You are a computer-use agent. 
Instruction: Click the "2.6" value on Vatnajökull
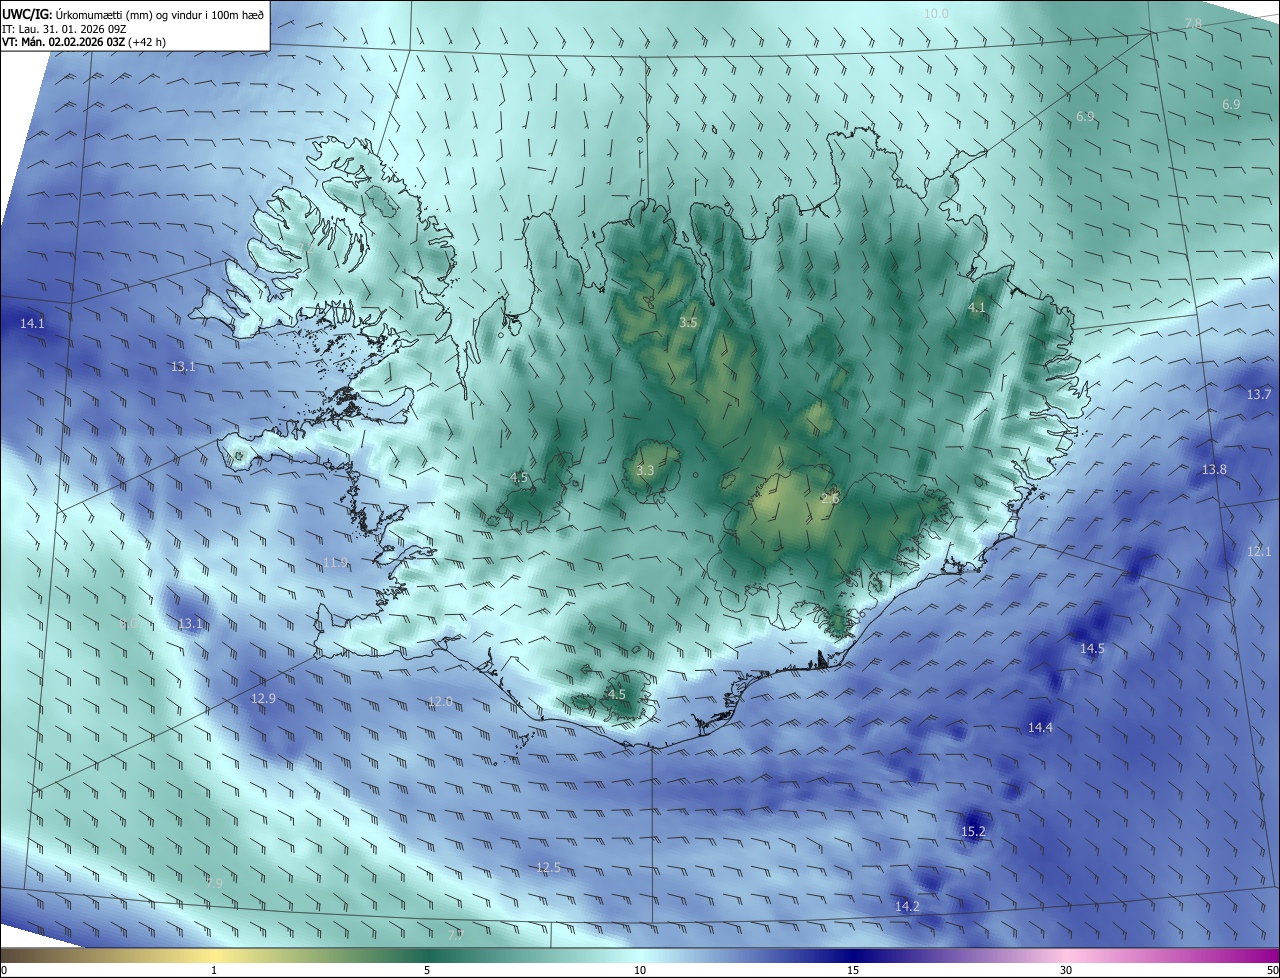830,499
